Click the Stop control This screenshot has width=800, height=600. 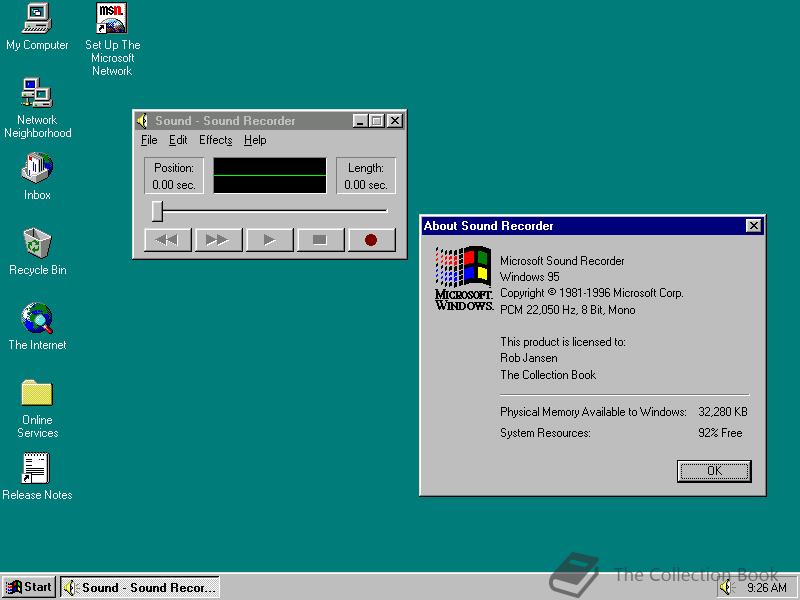tap(321, 239)
